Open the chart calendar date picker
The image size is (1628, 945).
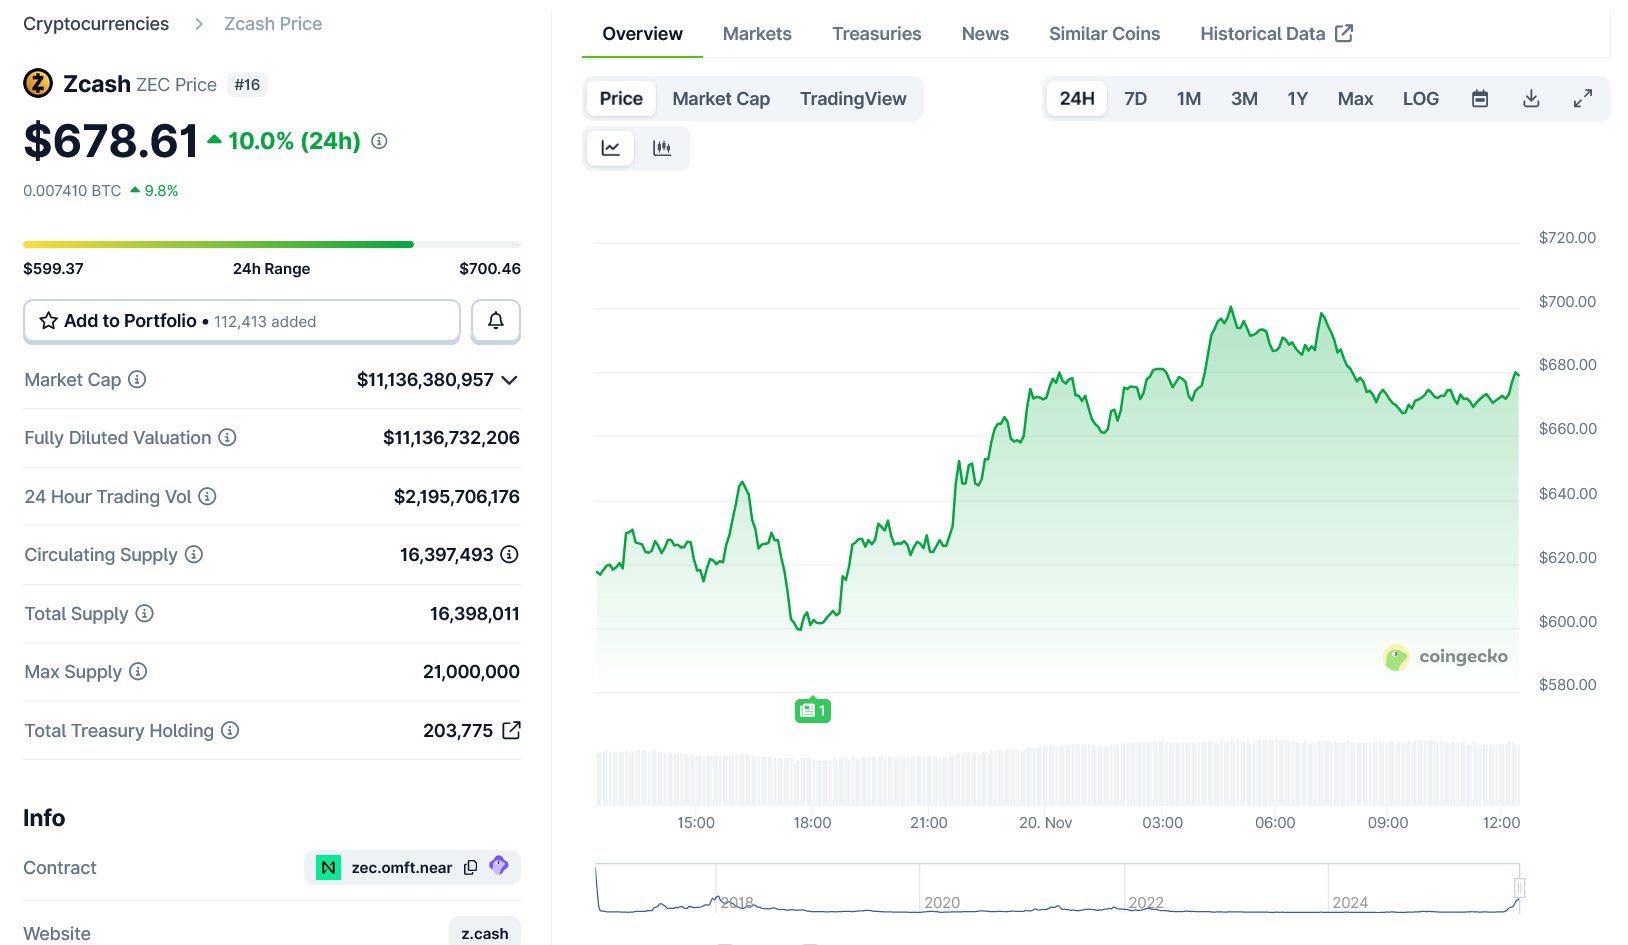pyautogui.click(x=1480, y=99)
